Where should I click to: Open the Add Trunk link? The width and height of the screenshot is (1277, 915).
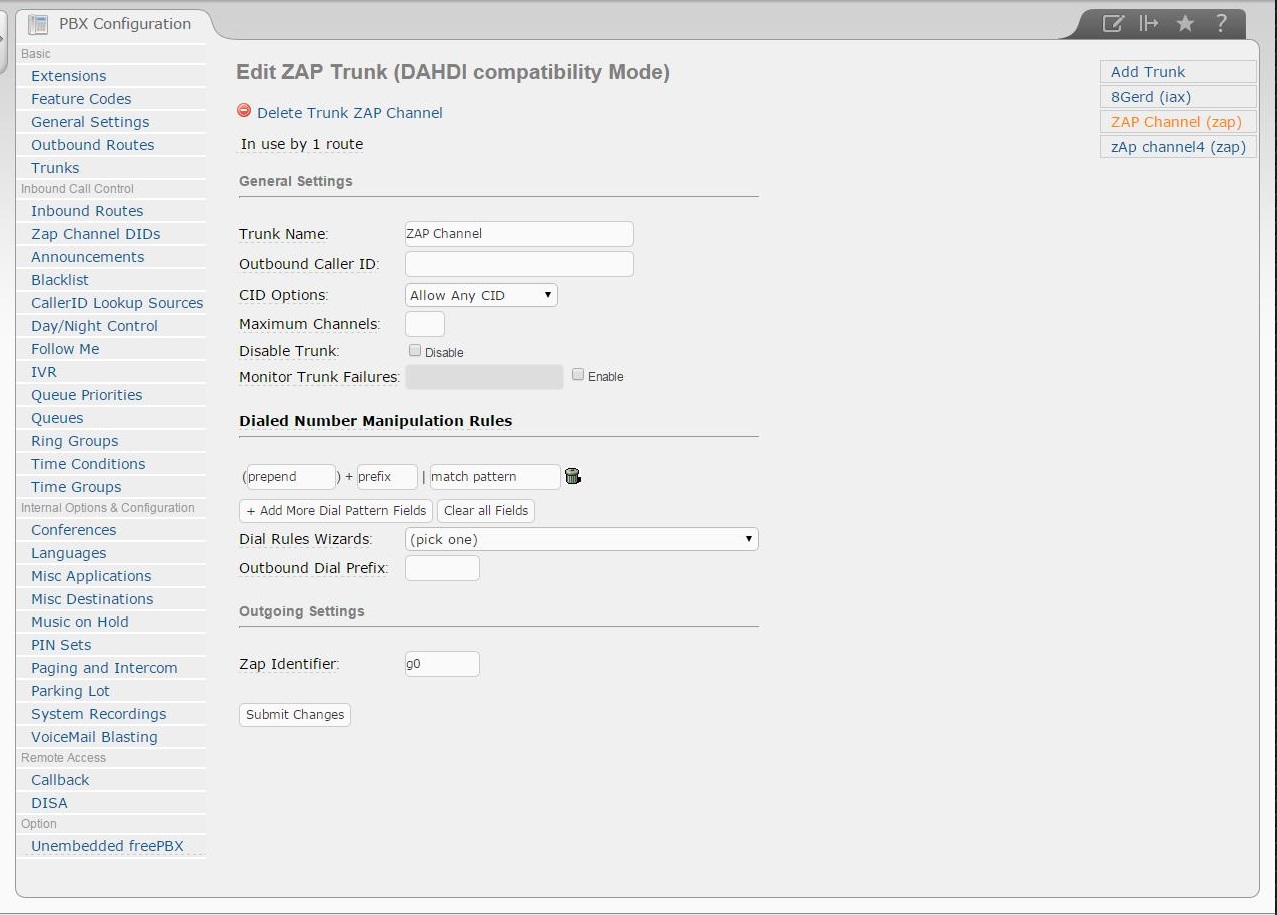[x=1148, y=72]
